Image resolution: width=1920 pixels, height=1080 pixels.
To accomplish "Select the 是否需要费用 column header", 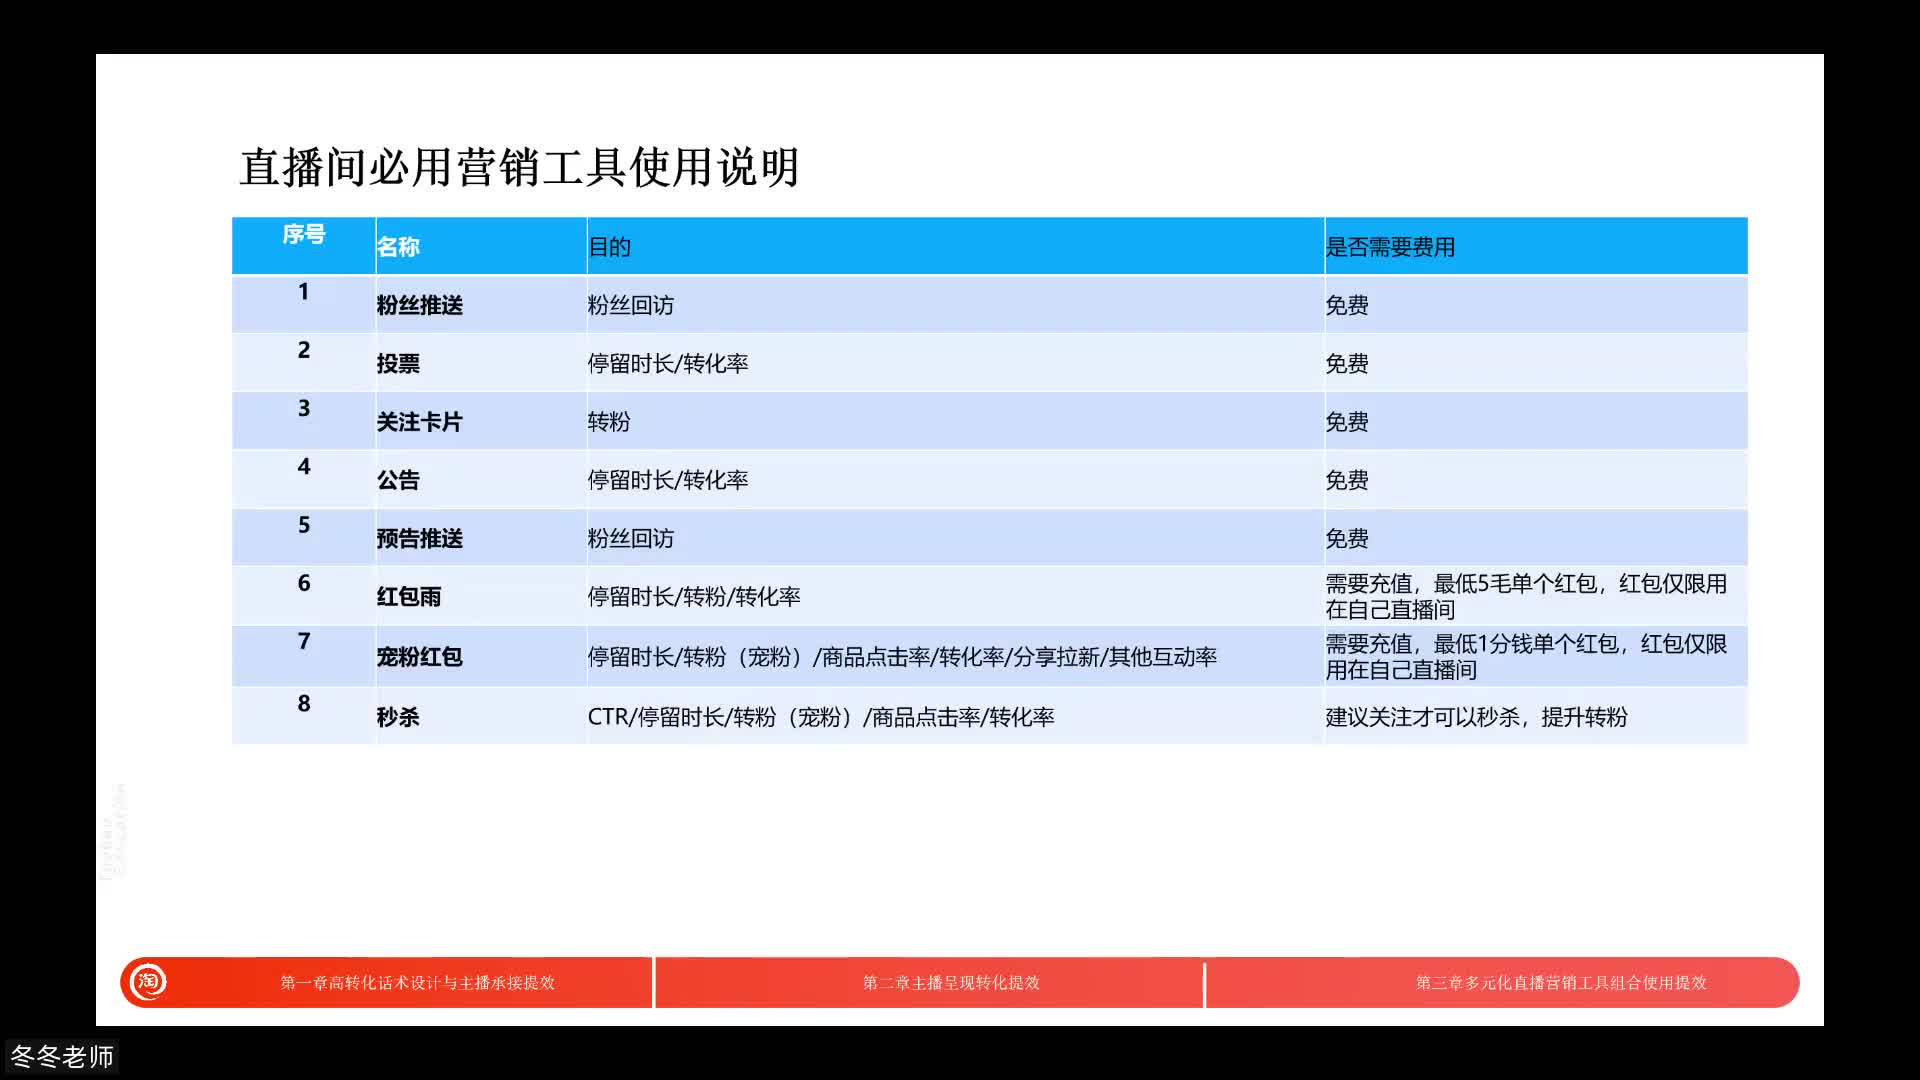I will click(1392, 247).
